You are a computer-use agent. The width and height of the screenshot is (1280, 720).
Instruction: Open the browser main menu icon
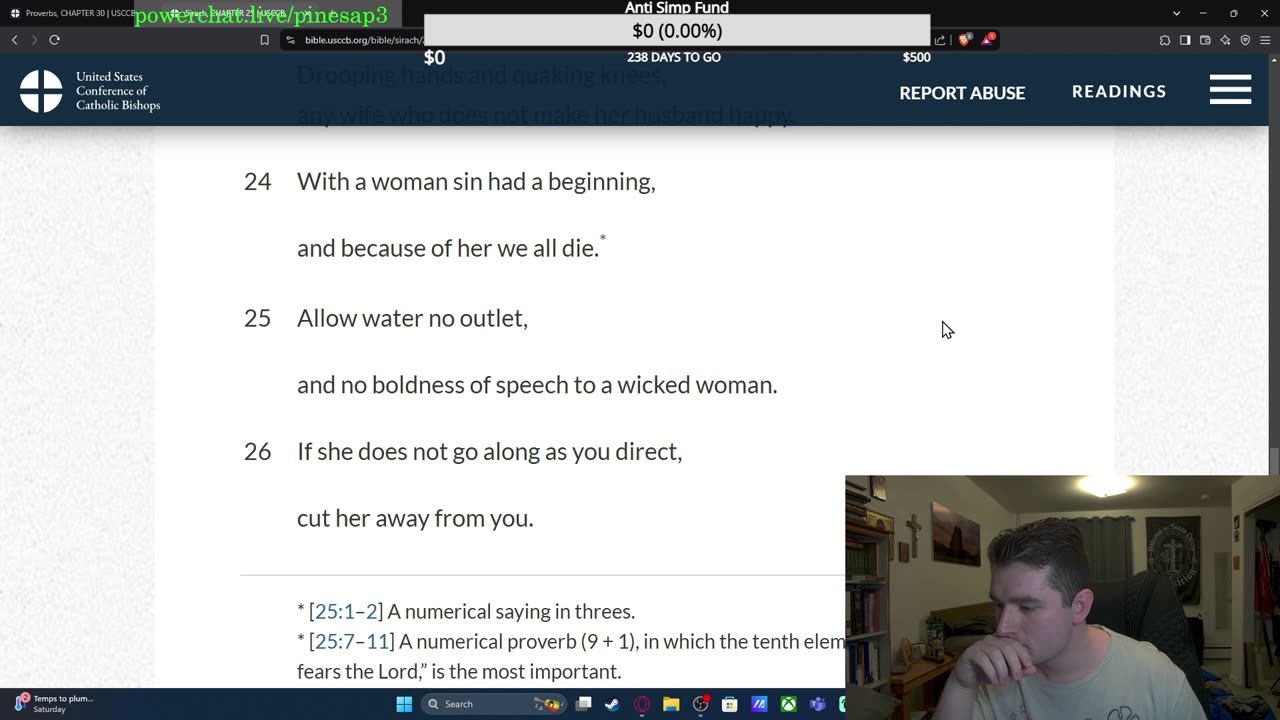[1265, 40]
